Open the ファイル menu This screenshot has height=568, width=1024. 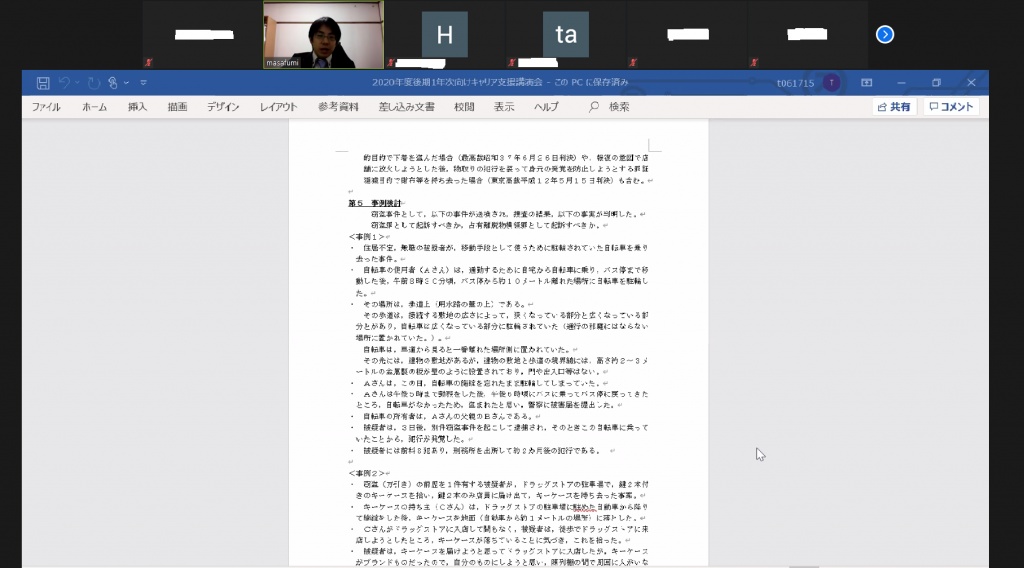pos(46,106)
